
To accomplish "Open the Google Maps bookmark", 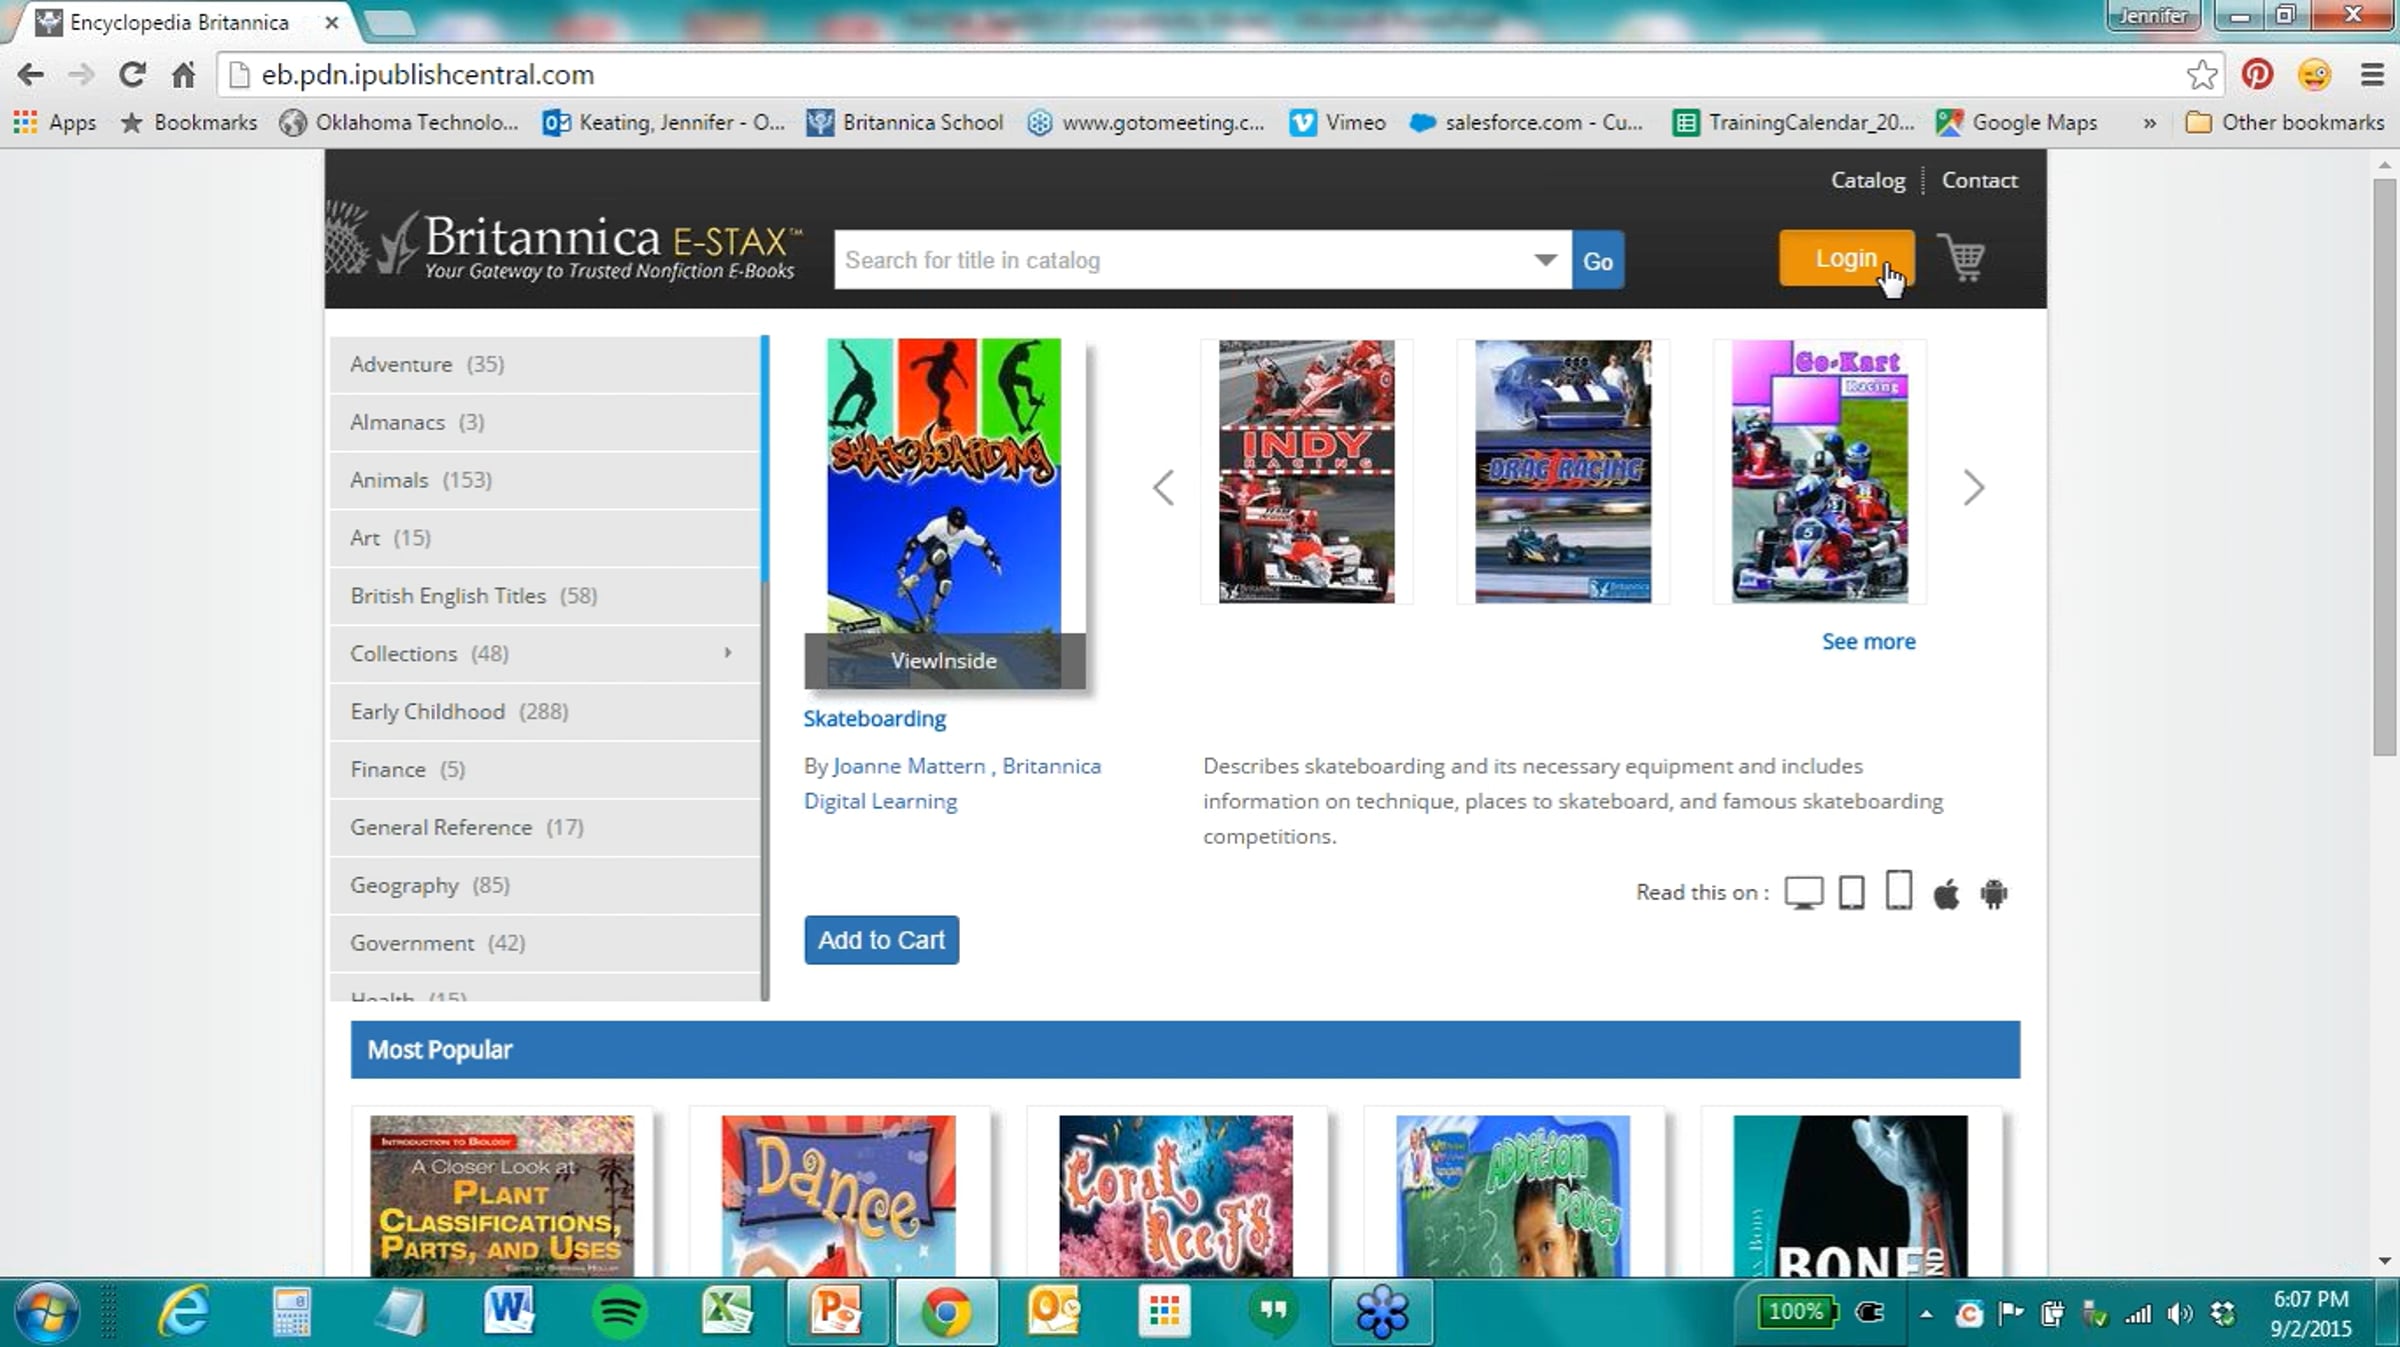I will tap(2017, 122).
